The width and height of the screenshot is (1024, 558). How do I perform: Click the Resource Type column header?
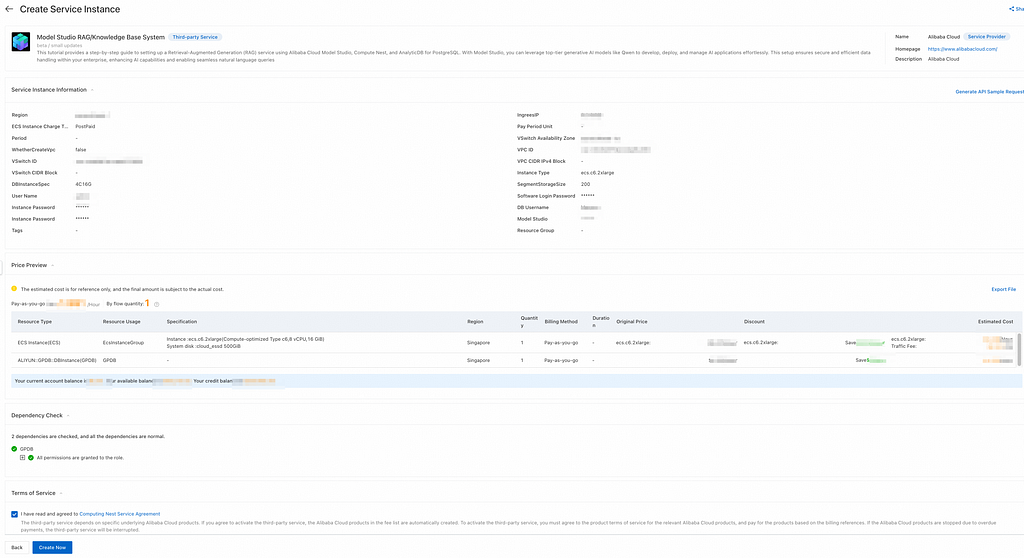point(35,321)
